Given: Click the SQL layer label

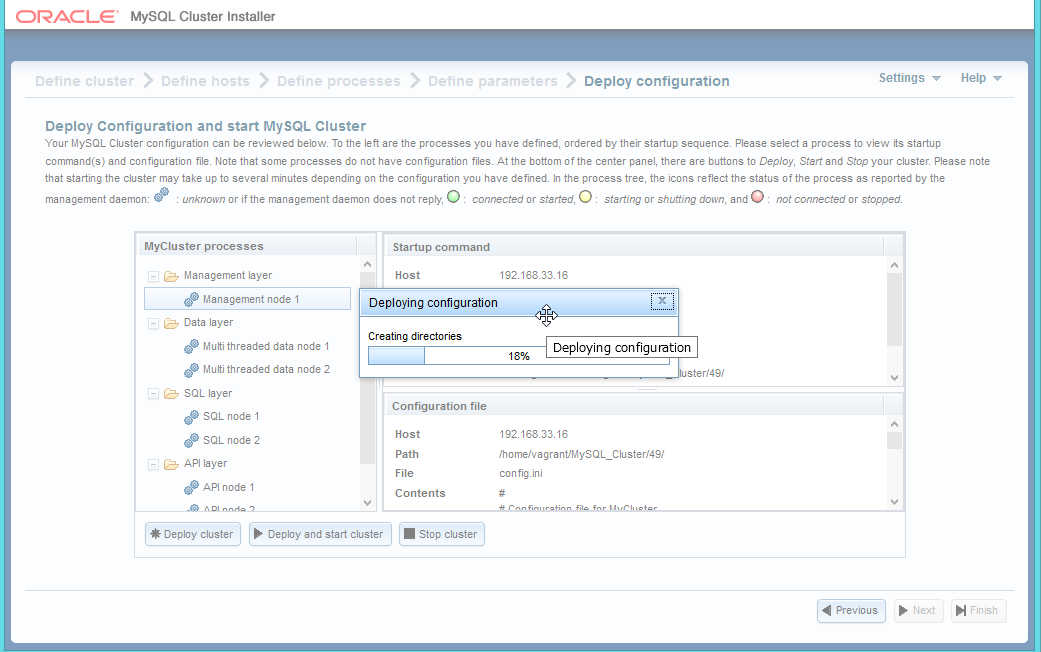Looking at the screenshot, I should coord(208,394).
